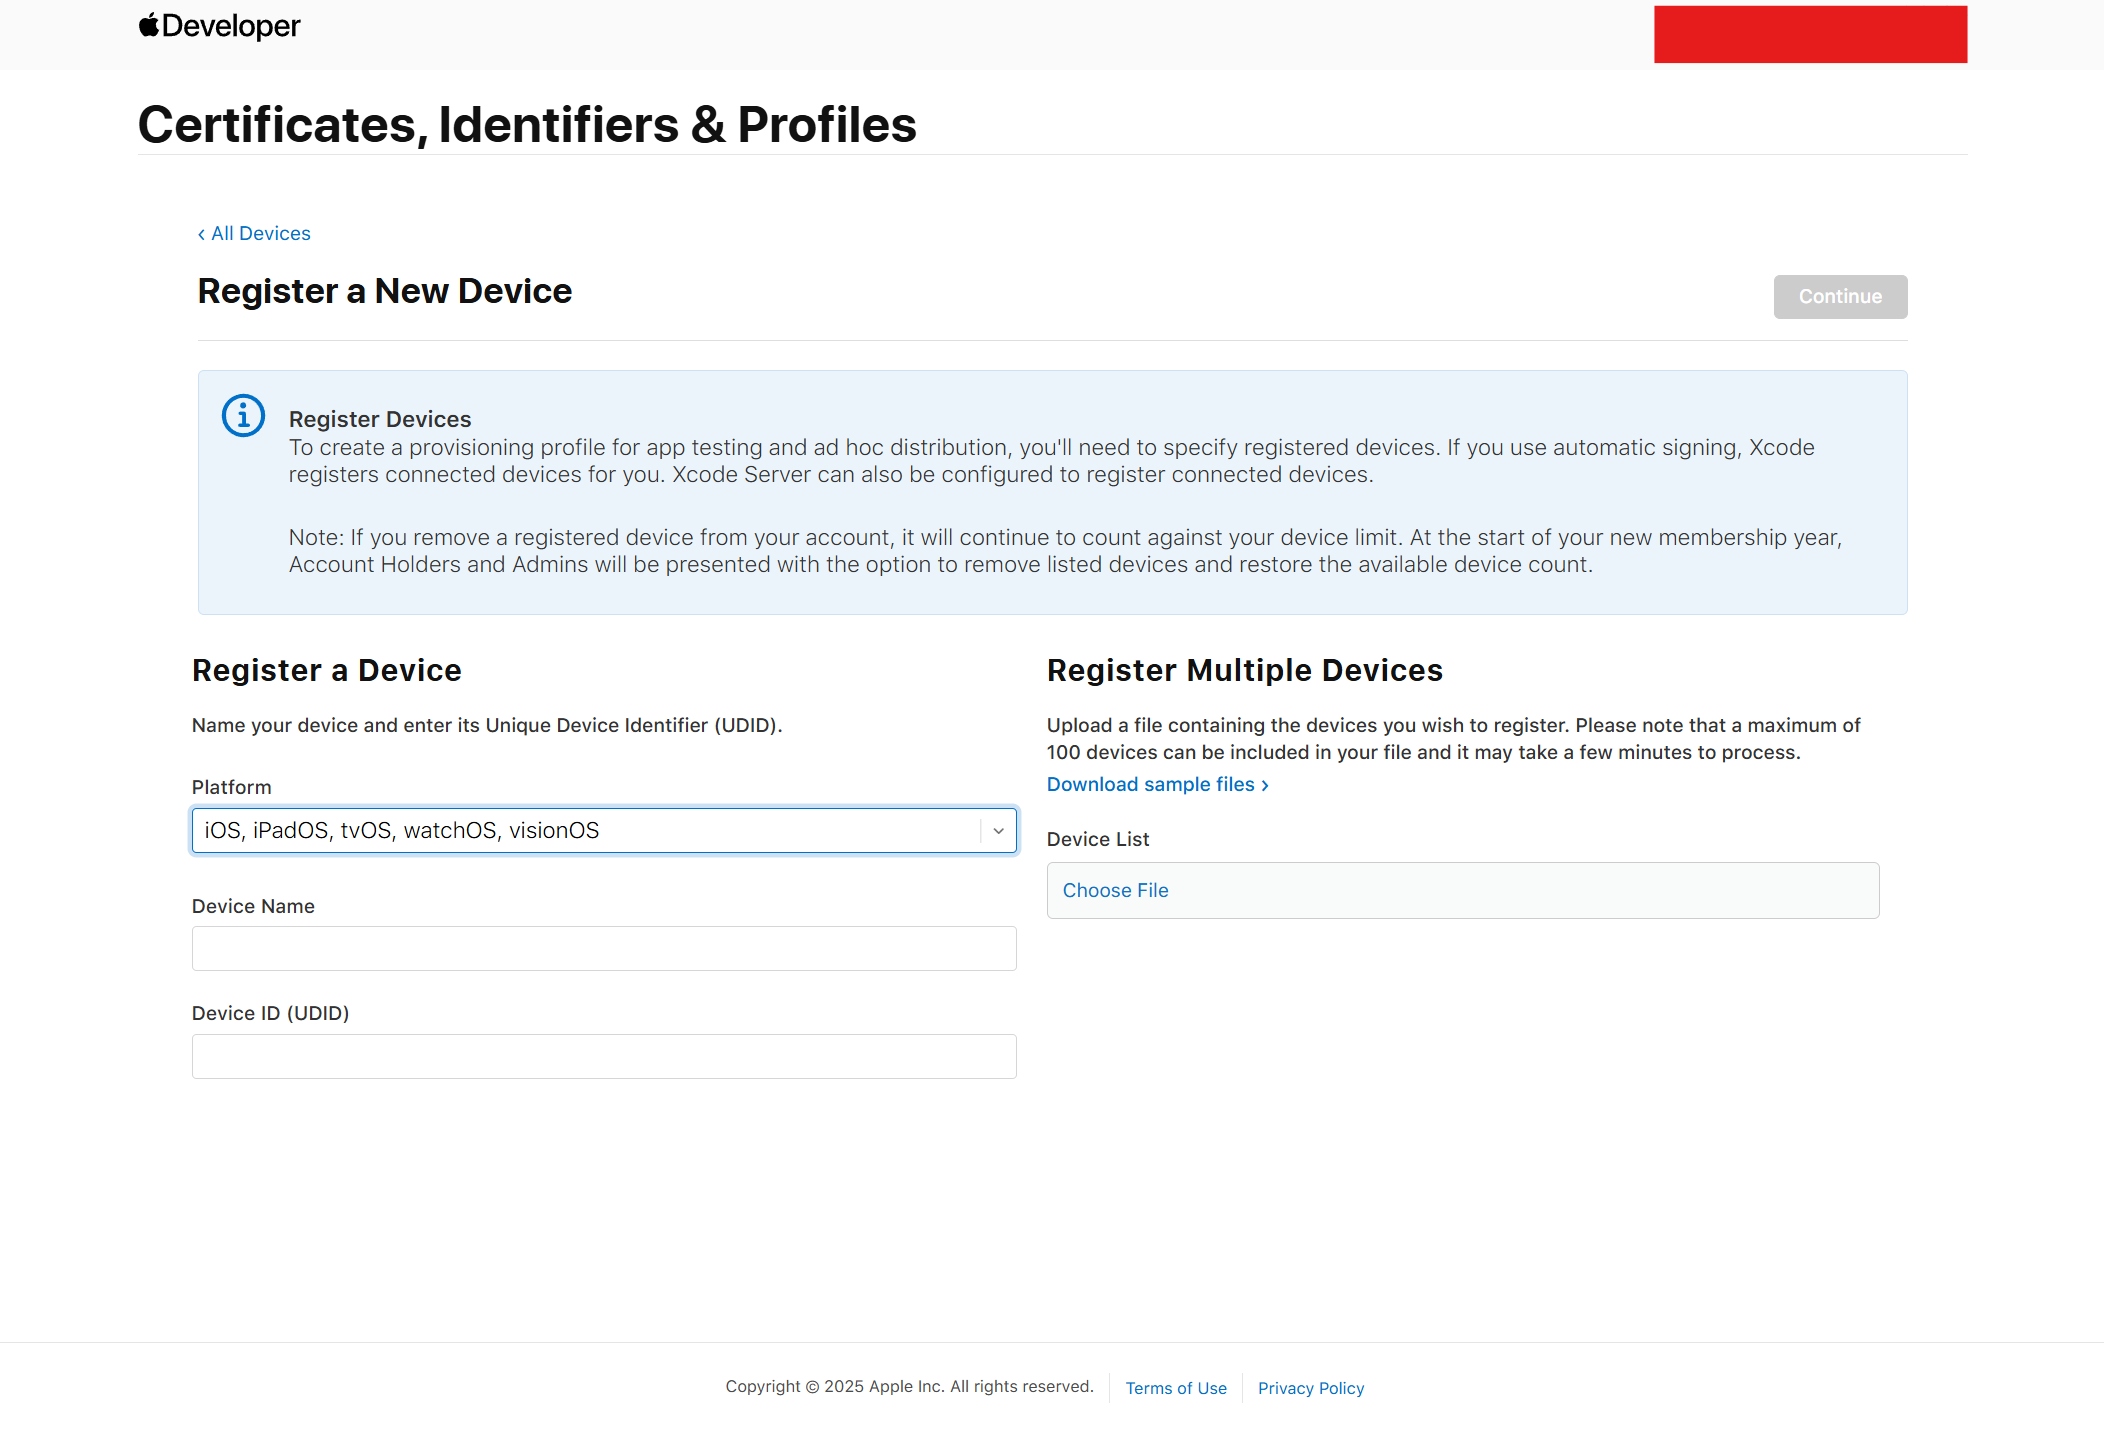Viewport: 2104px width, 1429px height.
Task: Click the Register Devices info box heading
Action: coord(380,419)
